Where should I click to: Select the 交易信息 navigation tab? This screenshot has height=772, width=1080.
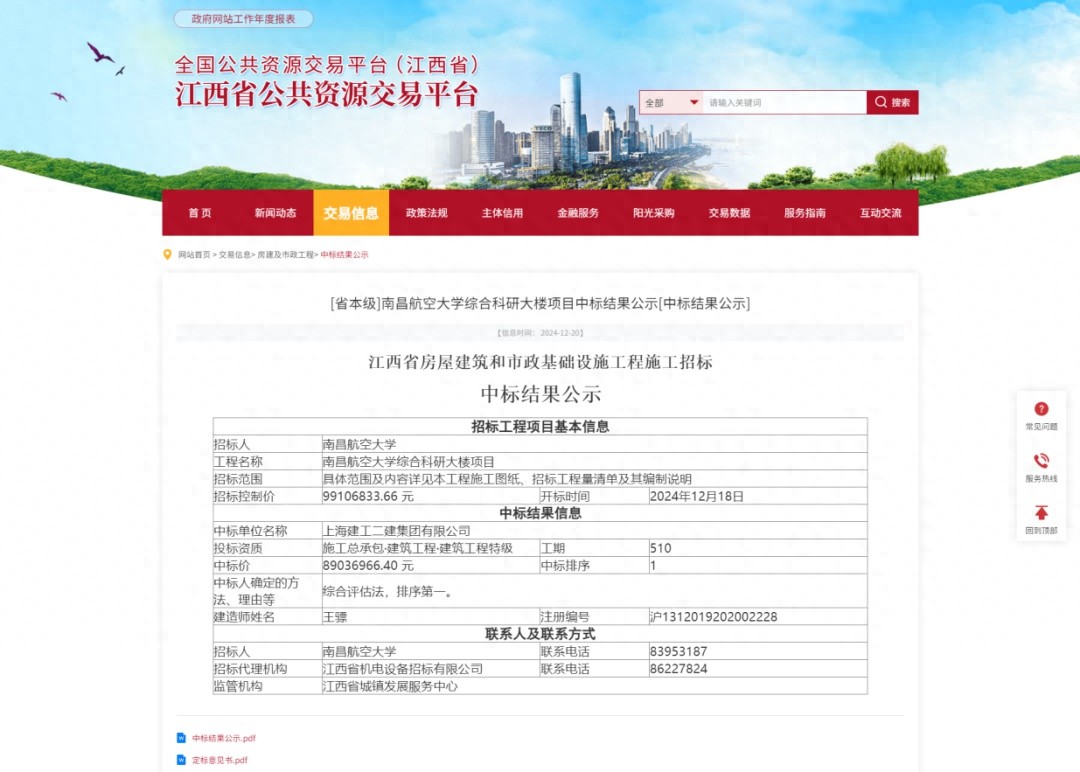[x=351, y=213]
